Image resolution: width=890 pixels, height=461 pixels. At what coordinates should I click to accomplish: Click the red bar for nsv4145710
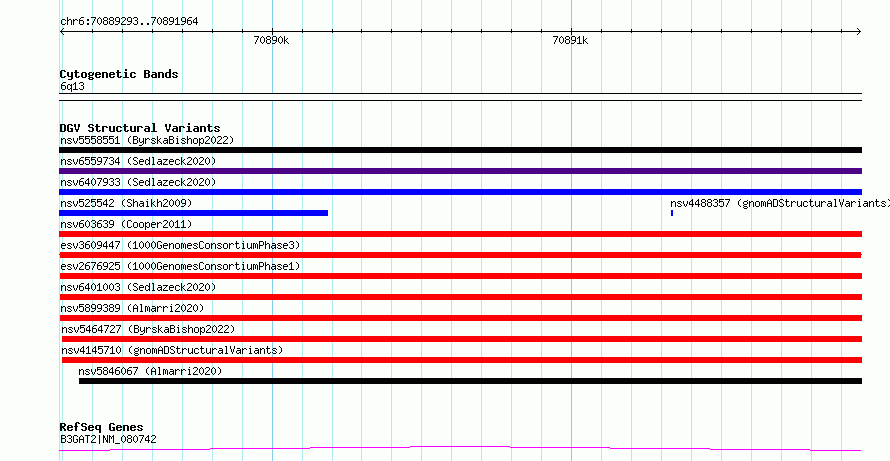(462, 360)
